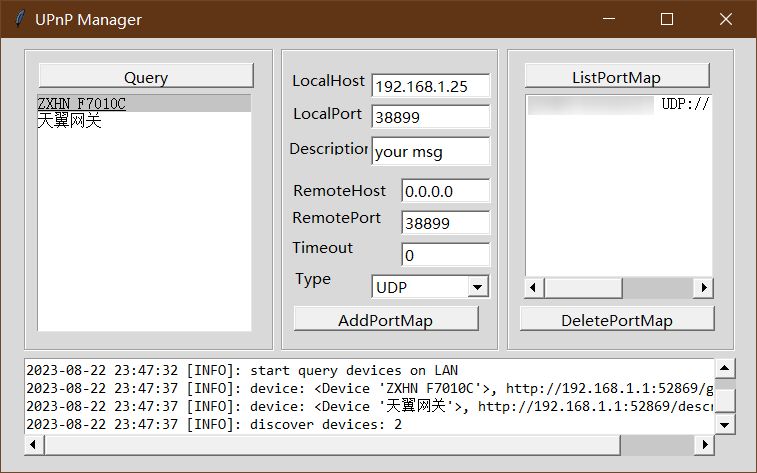Click log line 'start query devices on LAN'
757x473 pixels.
[354, 371]
